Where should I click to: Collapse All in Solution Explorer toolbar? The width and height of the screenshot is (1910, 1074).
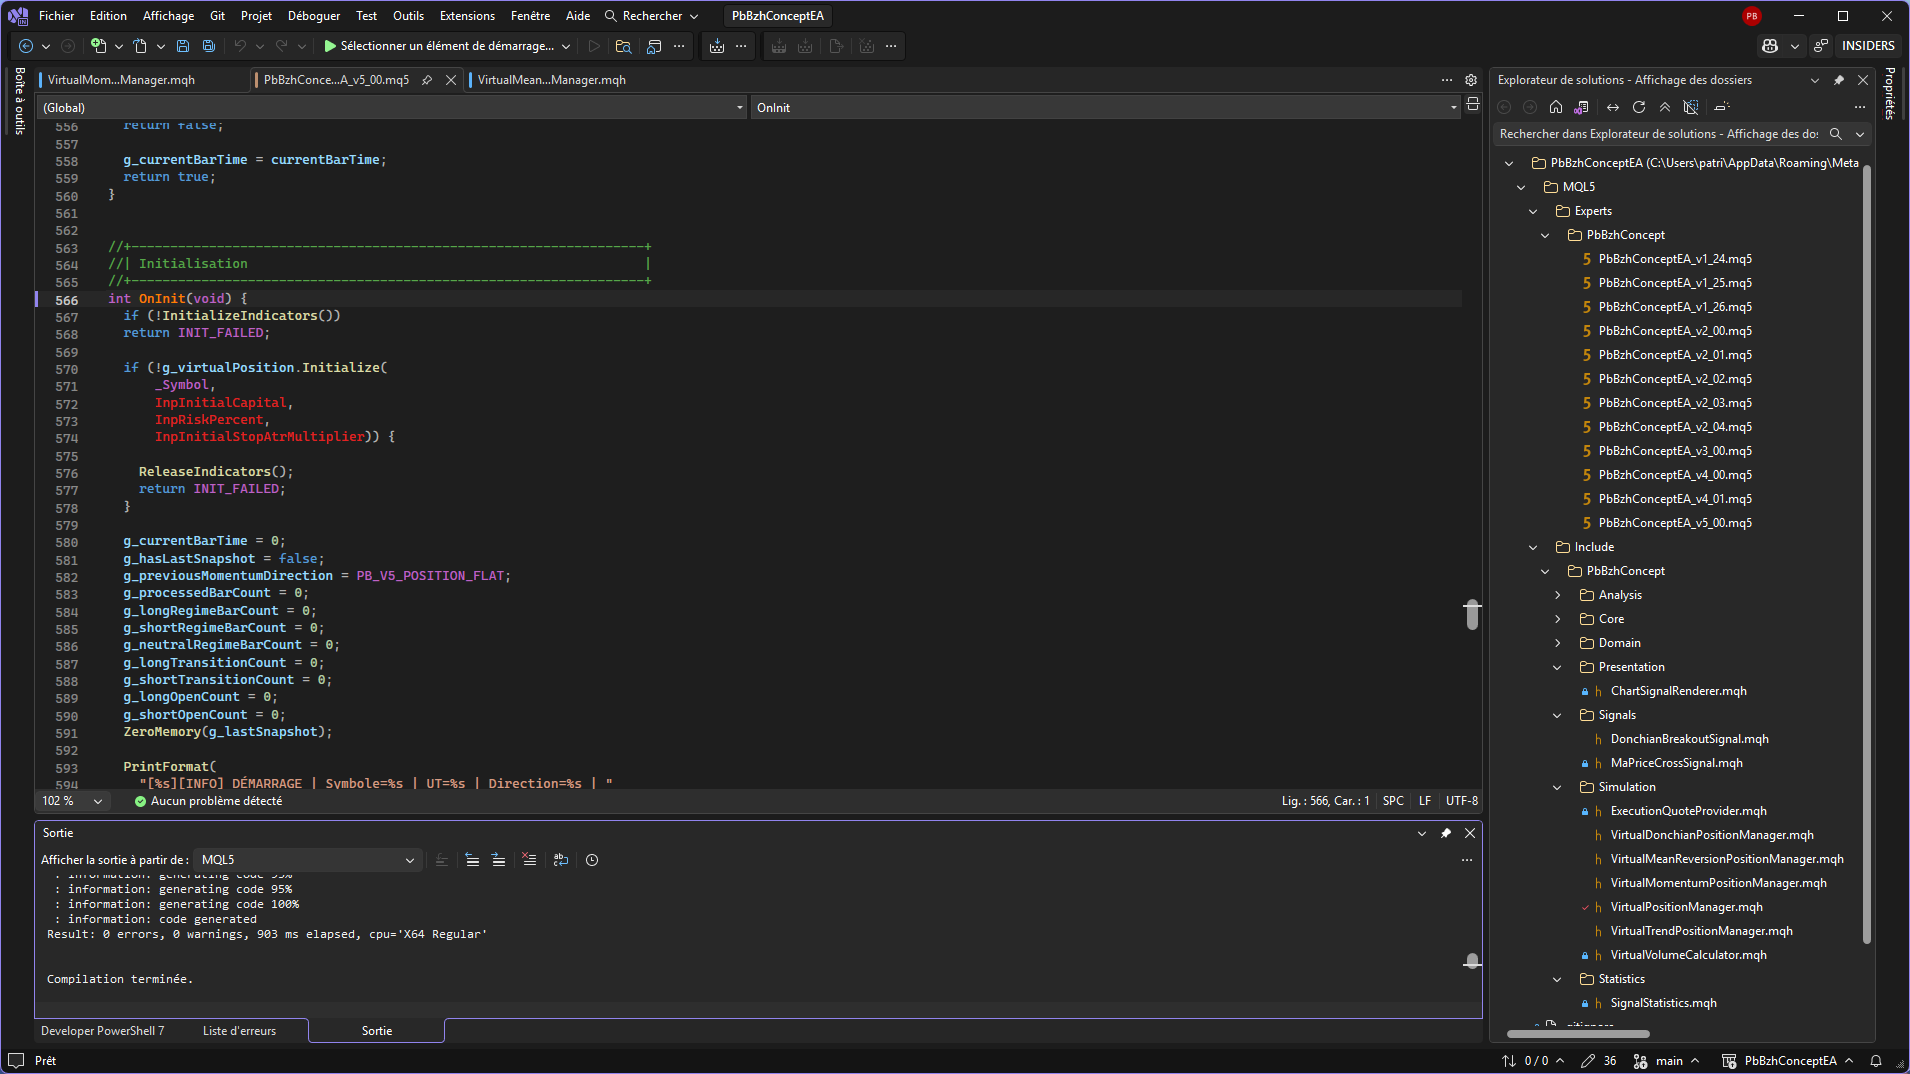click(x=1665, y=107)
